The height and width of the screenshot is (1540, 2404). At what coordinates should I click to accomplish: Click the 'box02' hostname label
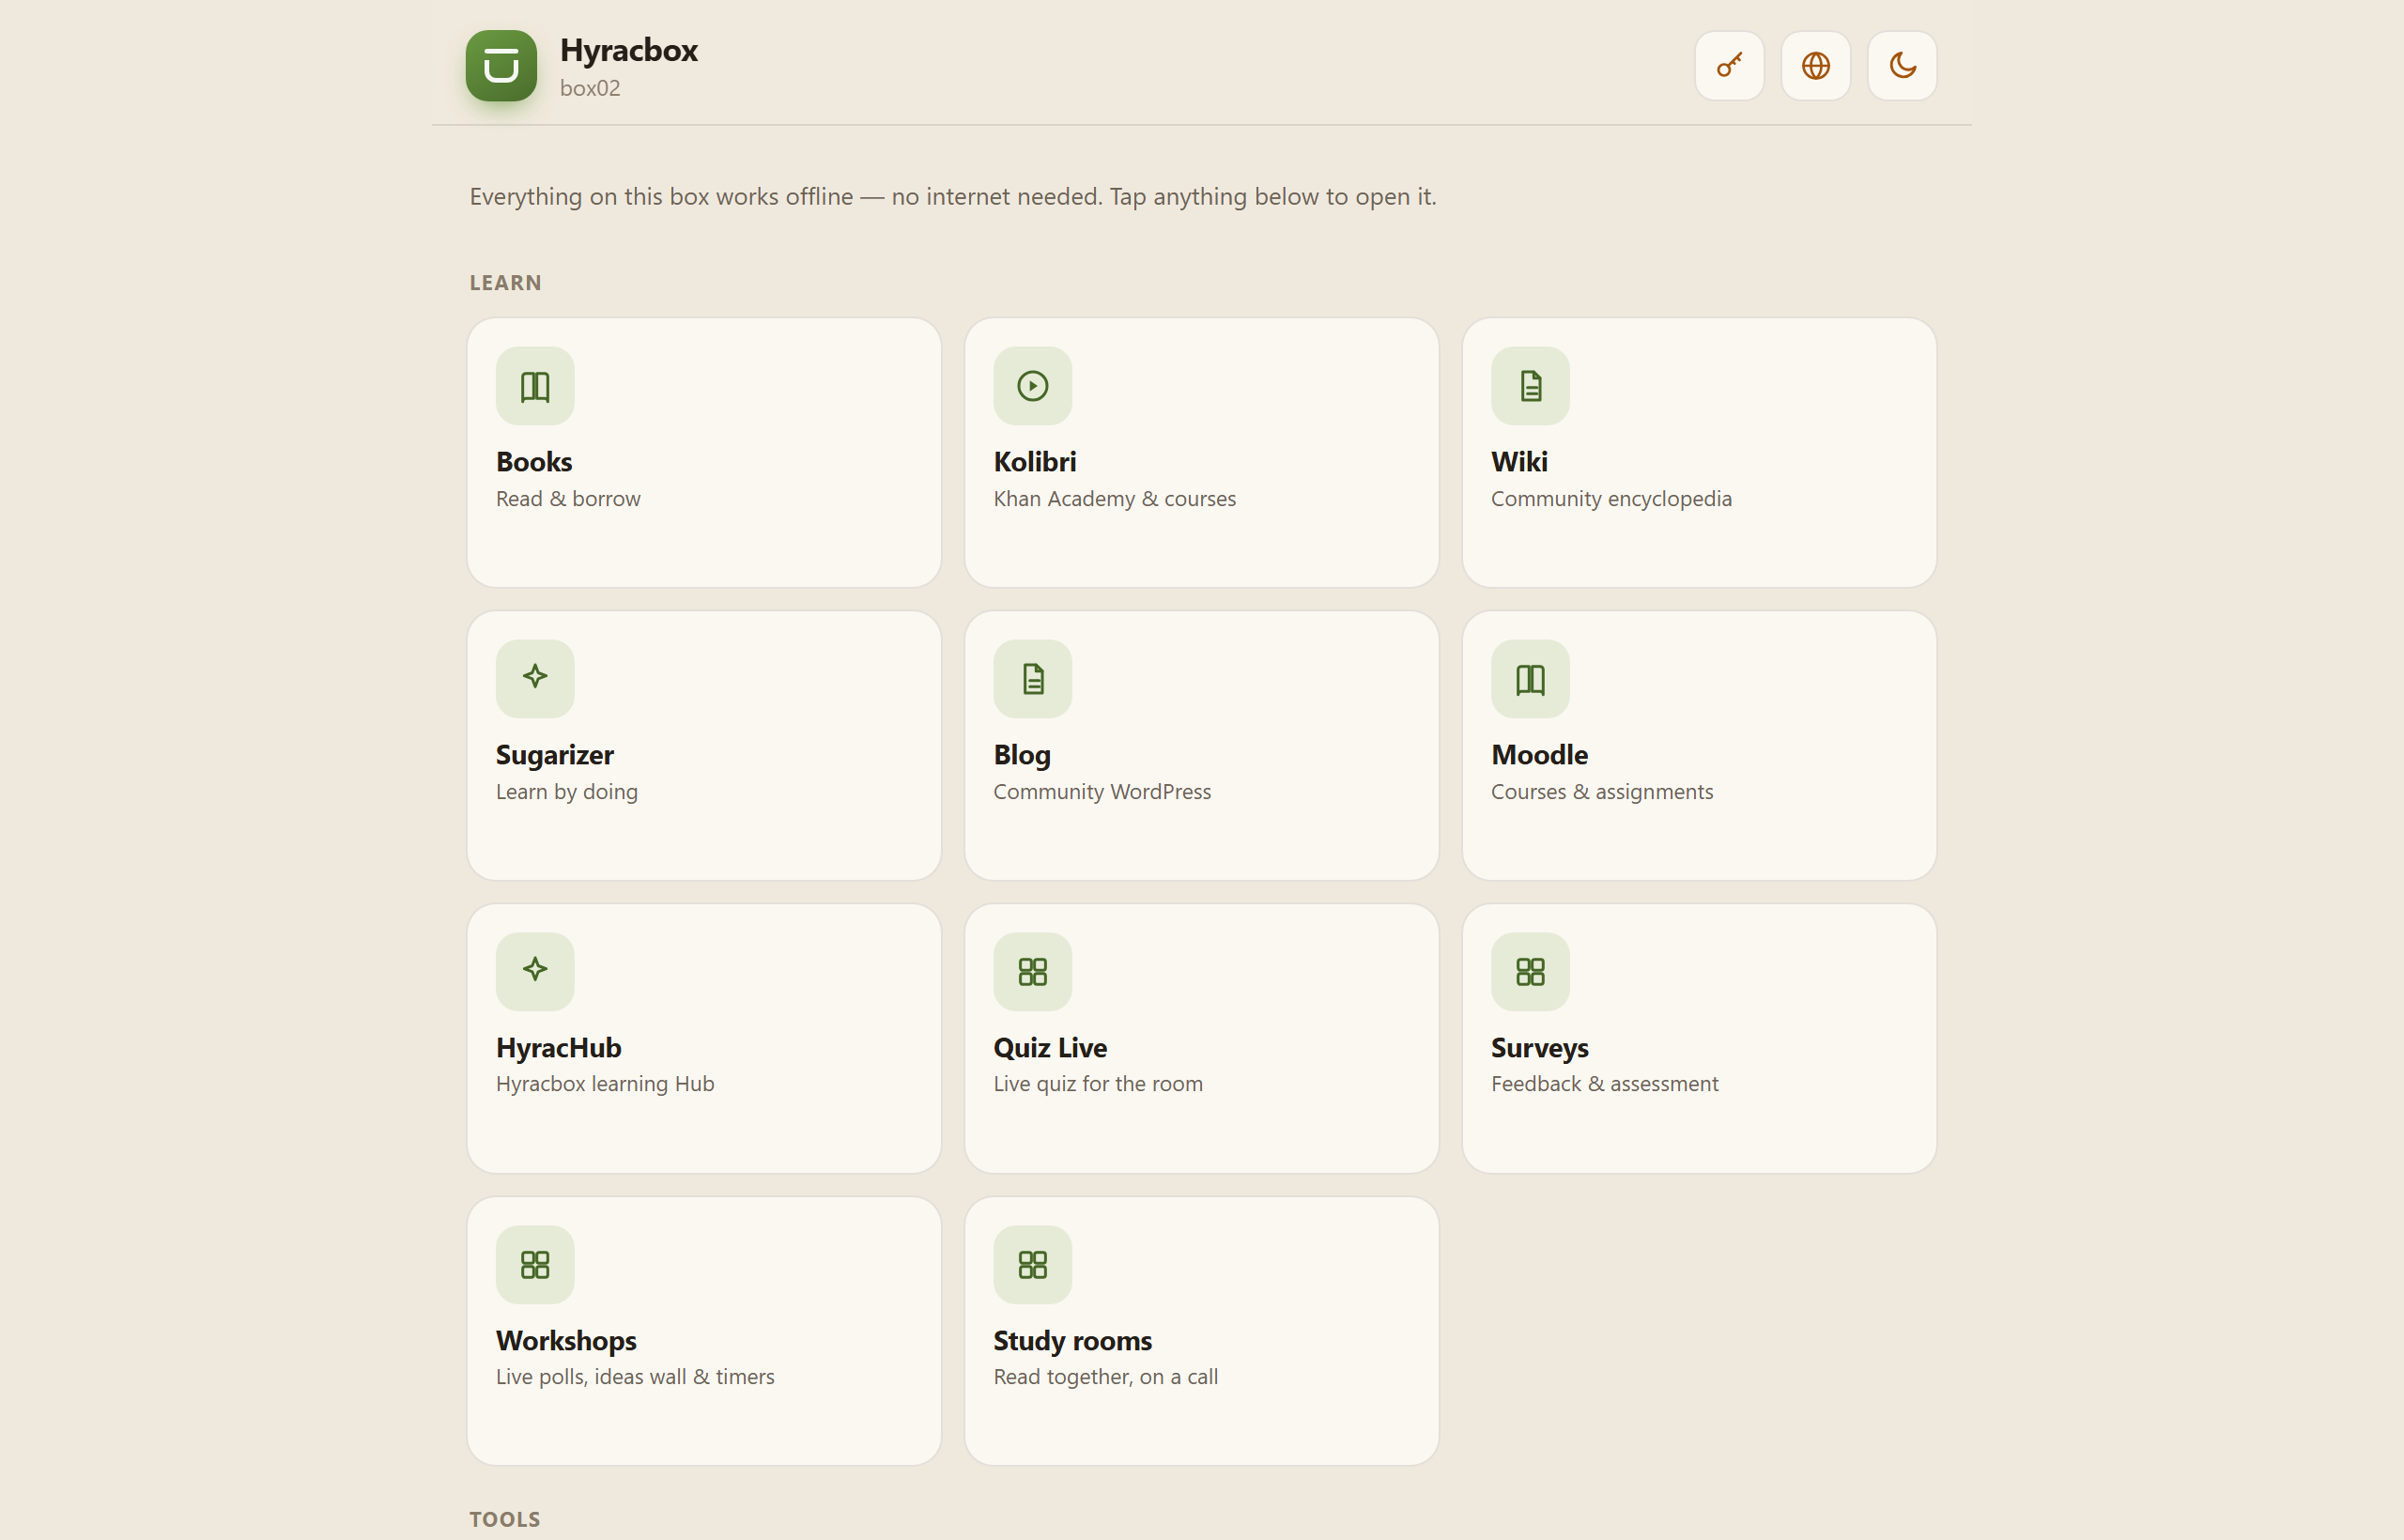(590, 88)
